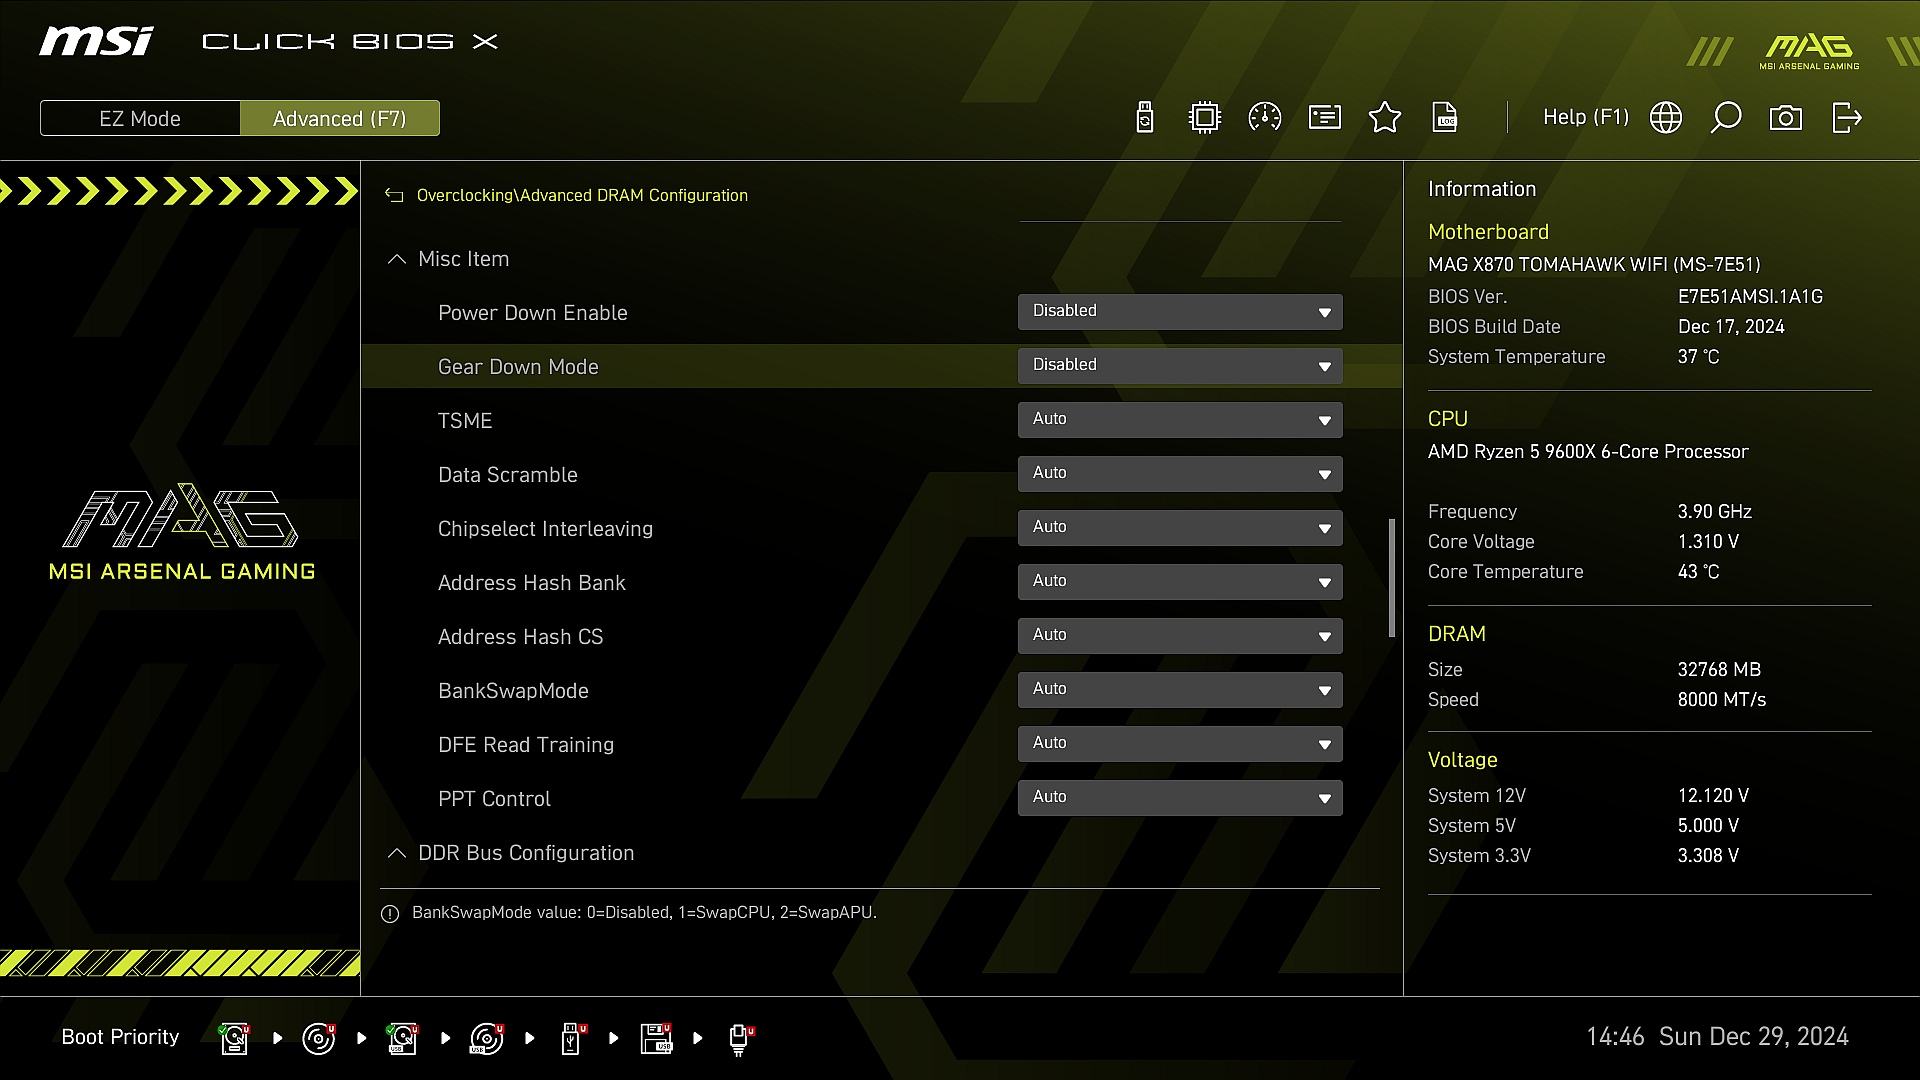
Task: Open the Gear Down Mode dropdown
Action: [x=1180, y=366]
